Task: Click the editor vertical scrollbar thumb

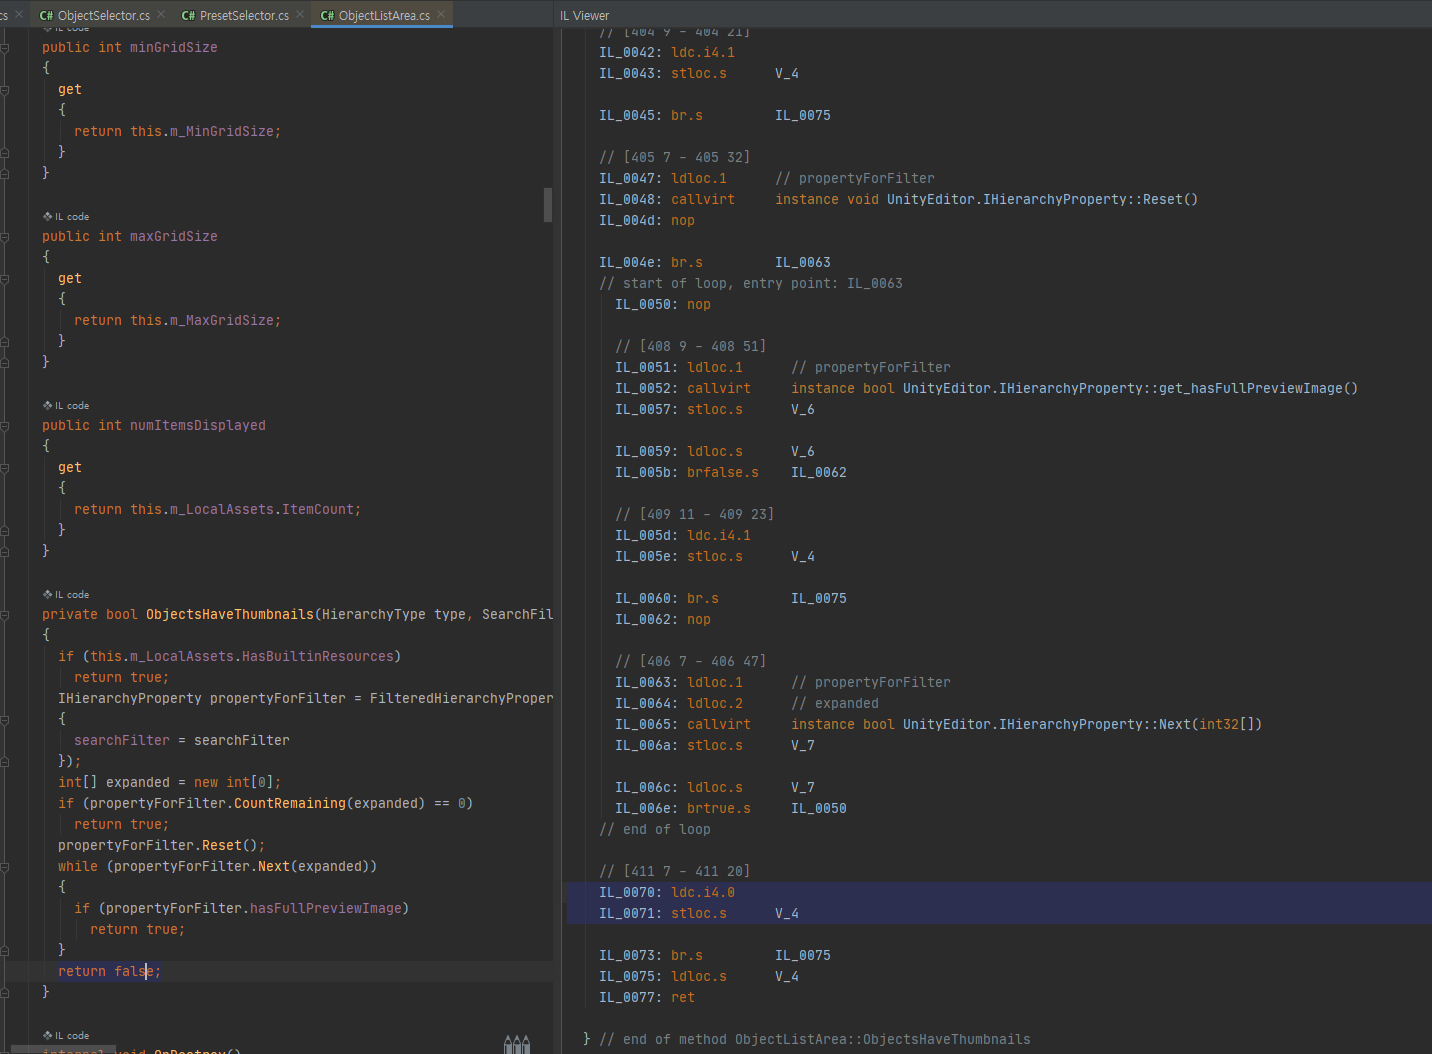Action: 548,204
